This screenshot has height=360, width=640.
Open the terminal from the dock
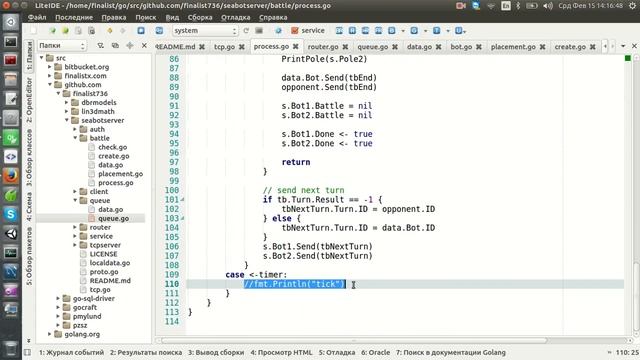[11, 41]
